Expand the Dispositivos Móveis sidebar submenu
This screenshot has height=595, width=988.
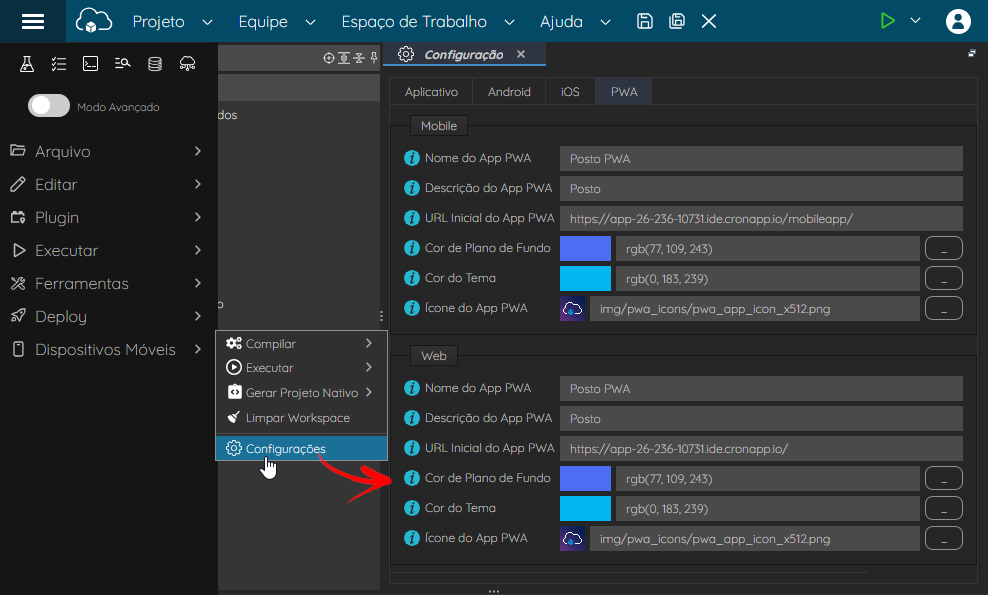tap(198, 349)
